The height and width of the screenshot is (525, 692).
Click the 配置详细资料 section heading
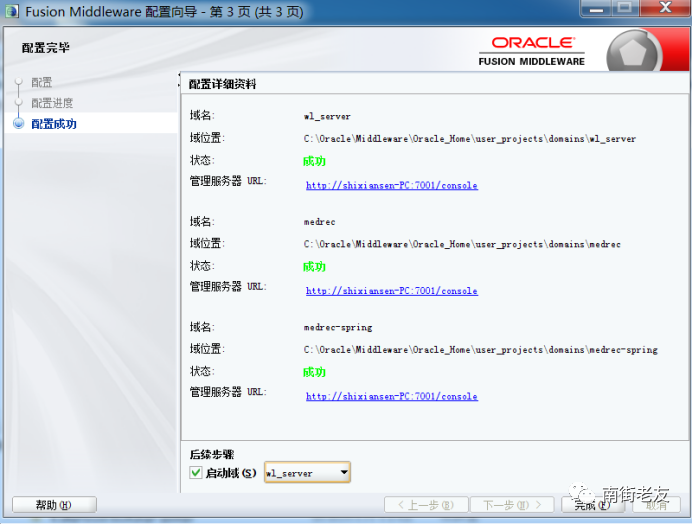click(222, 84)
